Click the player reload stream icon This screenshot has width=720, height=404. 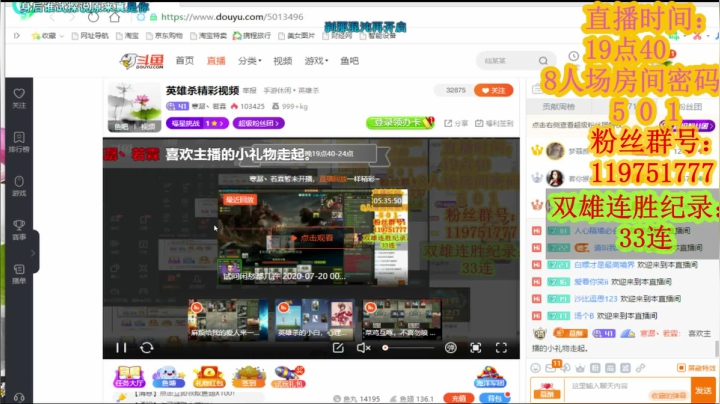tap(147, 348)
